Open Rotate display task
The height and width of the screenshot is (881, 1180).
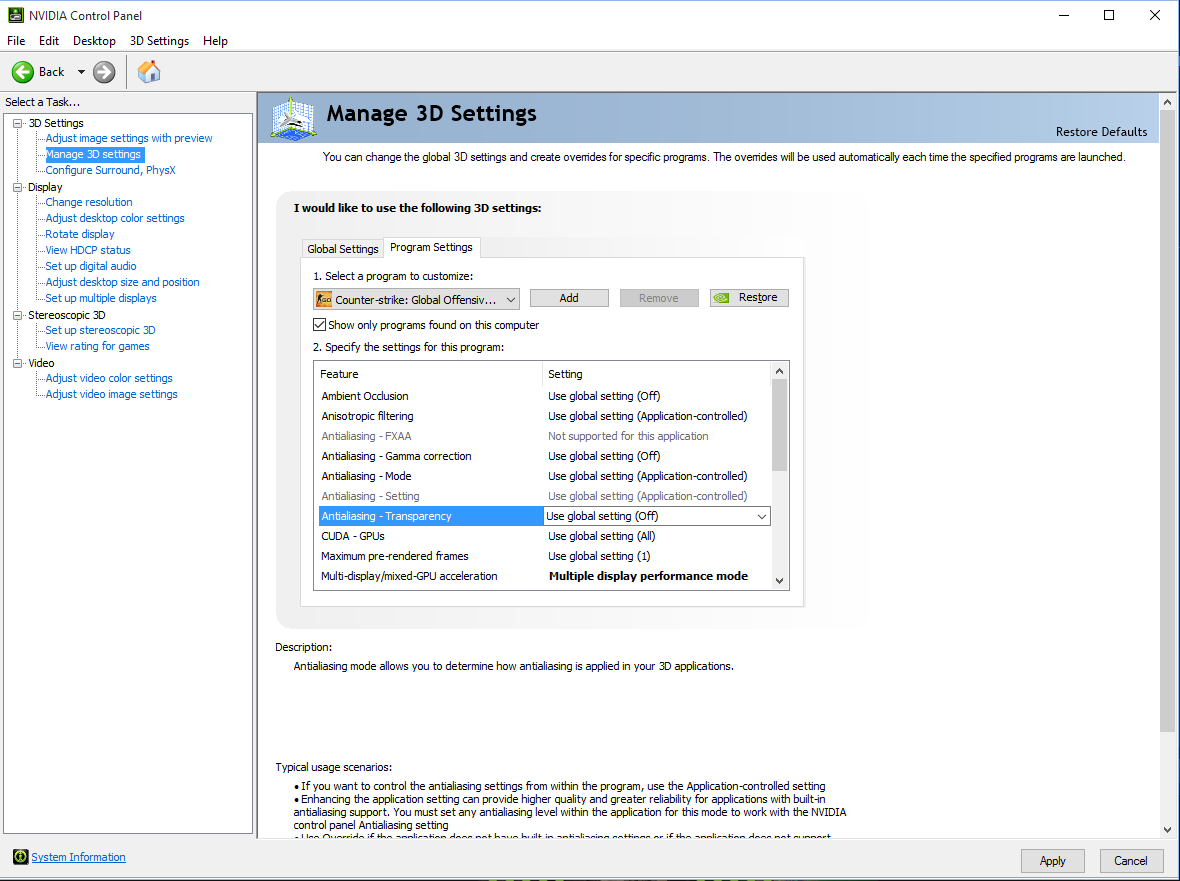click(80, 234)
